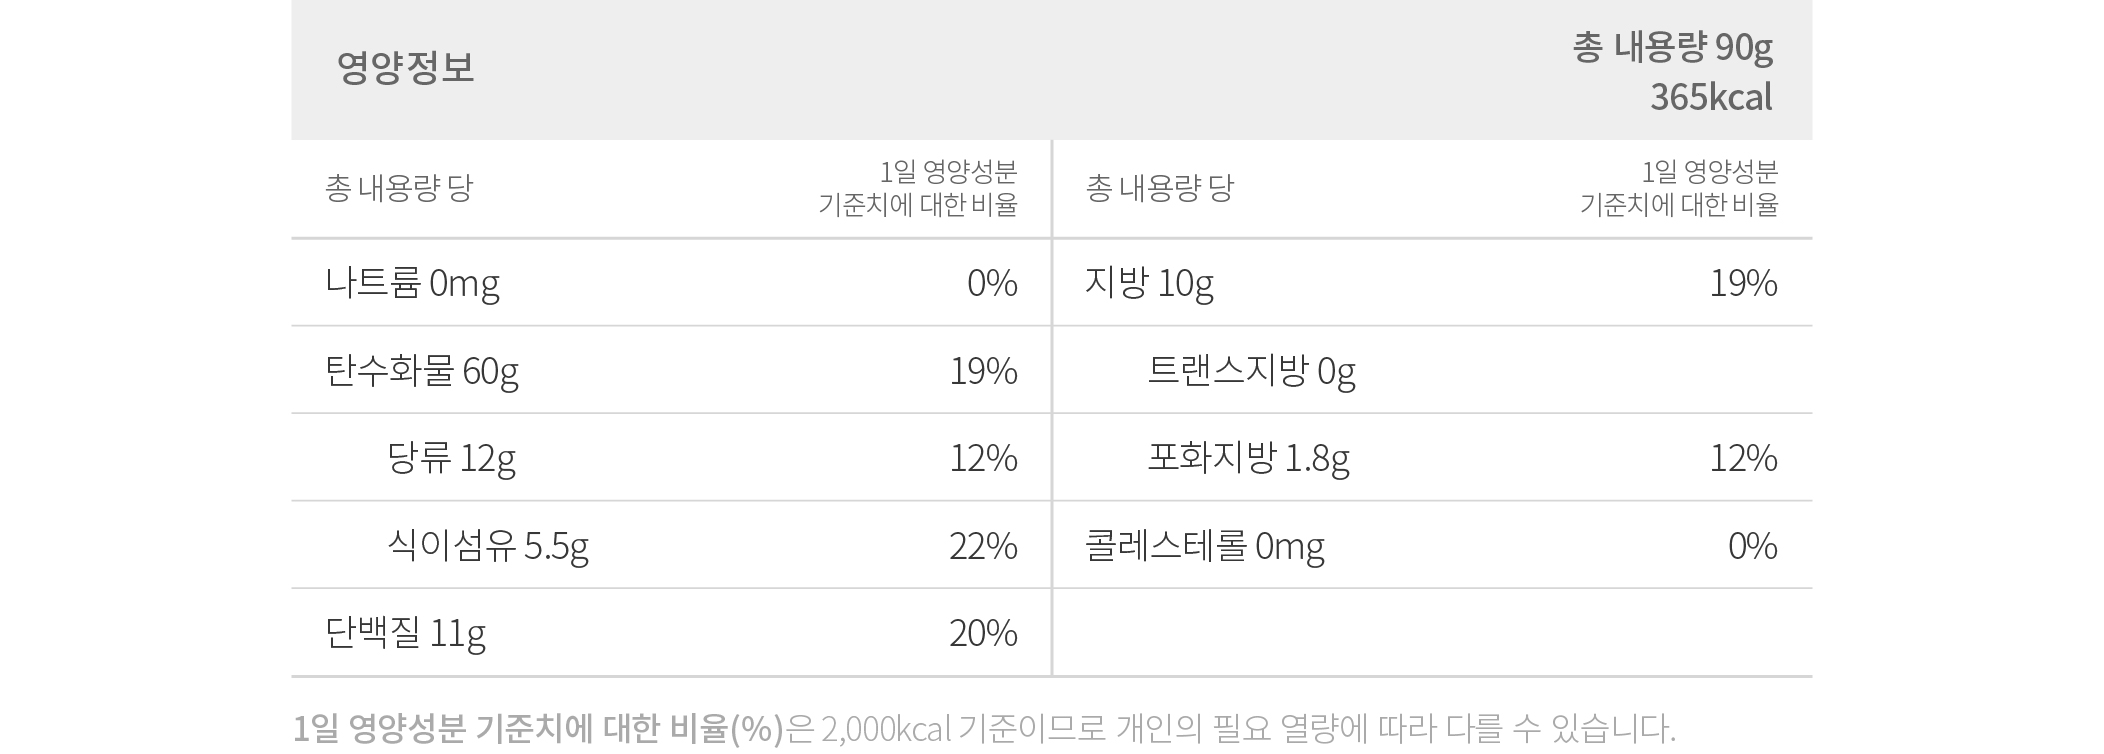The height and width of the screenshot is (754, 2104).
Task: Select the 20% value for 단백질
Action: (984, 633)
